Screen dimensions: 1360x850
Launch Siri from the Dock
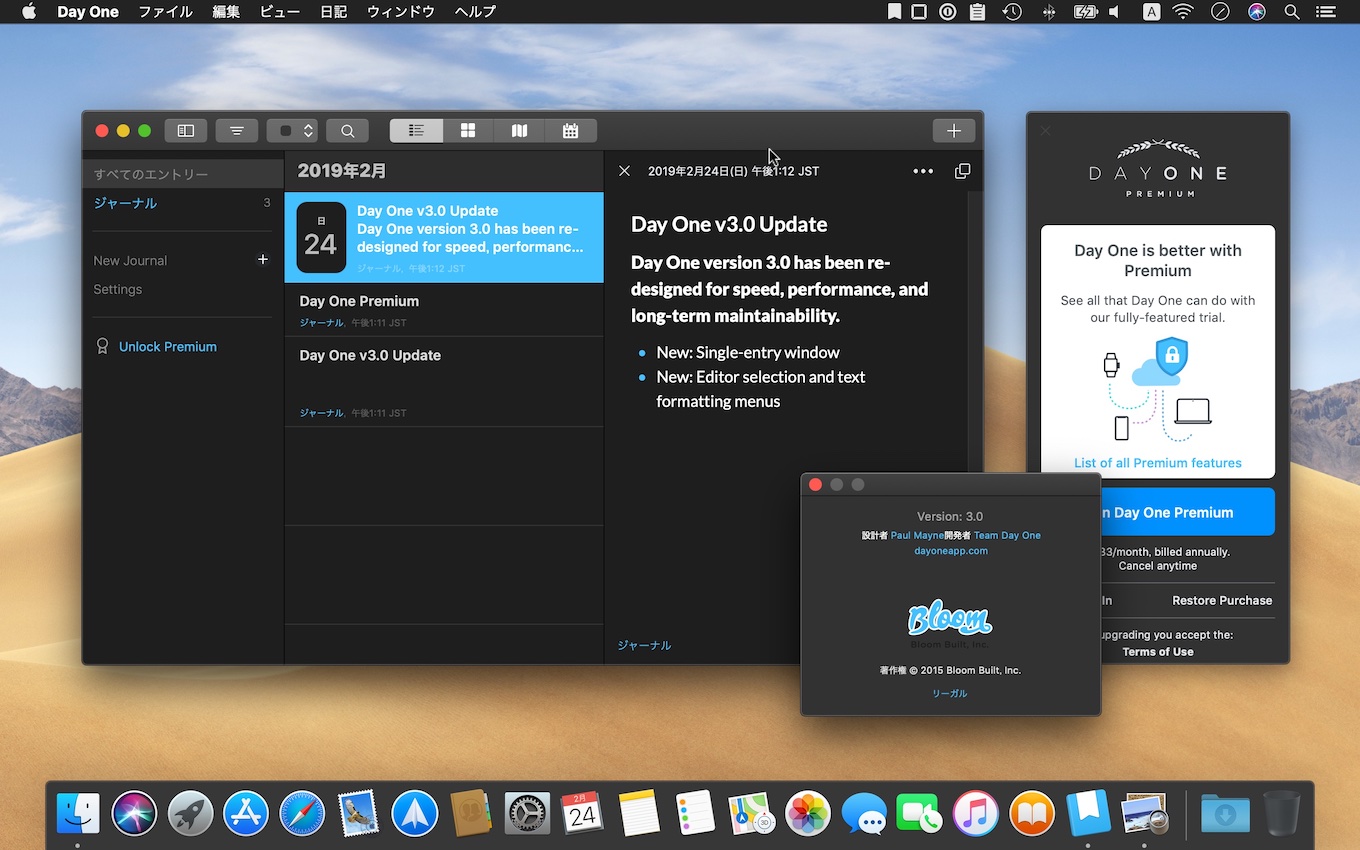[x=134, y=812]
